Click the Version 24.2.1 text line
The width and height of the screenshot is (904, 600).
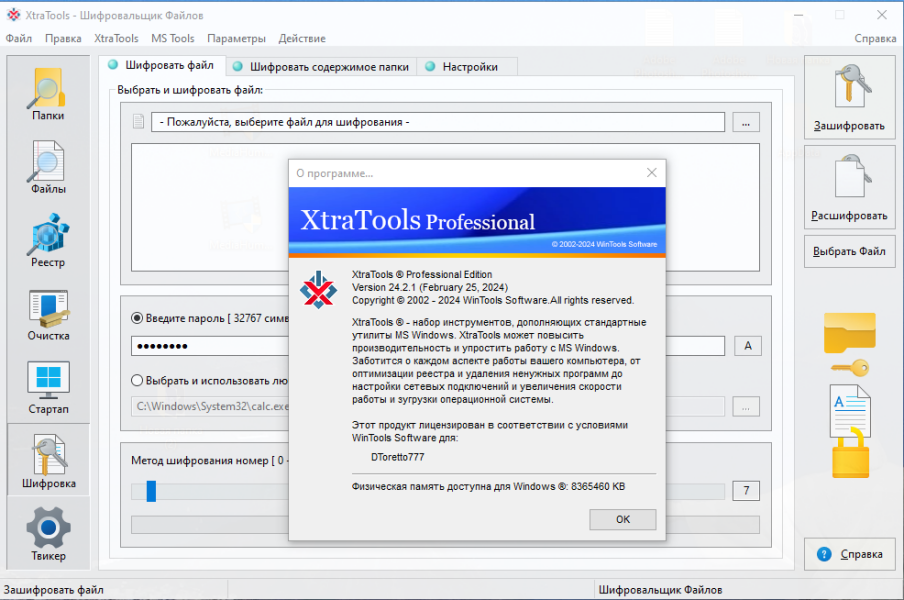(x=430, y=287)
